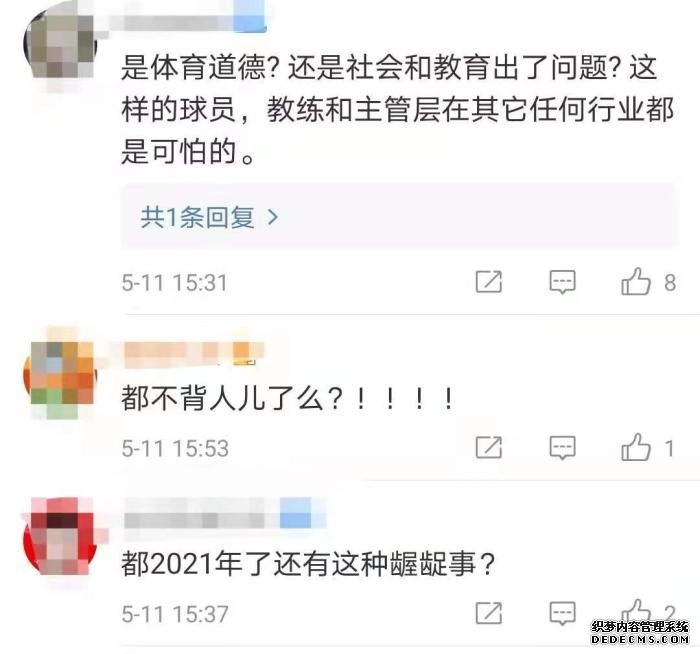700x654 pixels.
Task: Open second commenter's blurred orange username
Action: 193,354
